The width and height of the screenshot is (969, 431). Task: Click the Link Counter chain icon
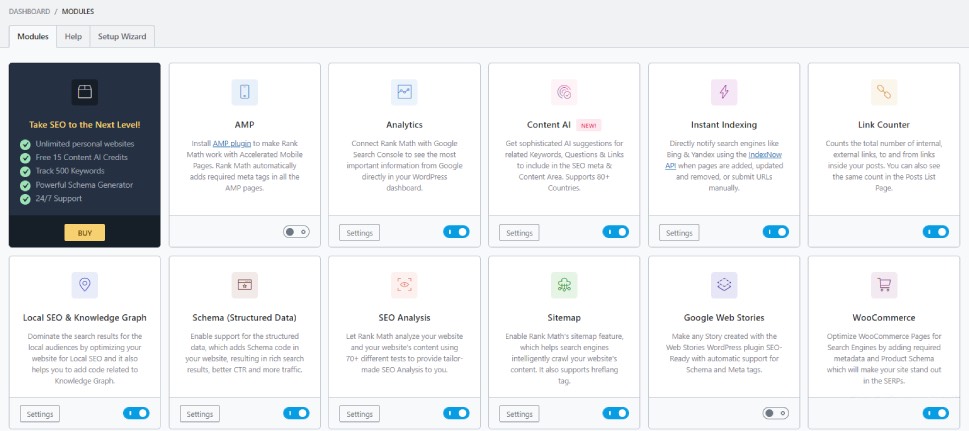(884, 92)
